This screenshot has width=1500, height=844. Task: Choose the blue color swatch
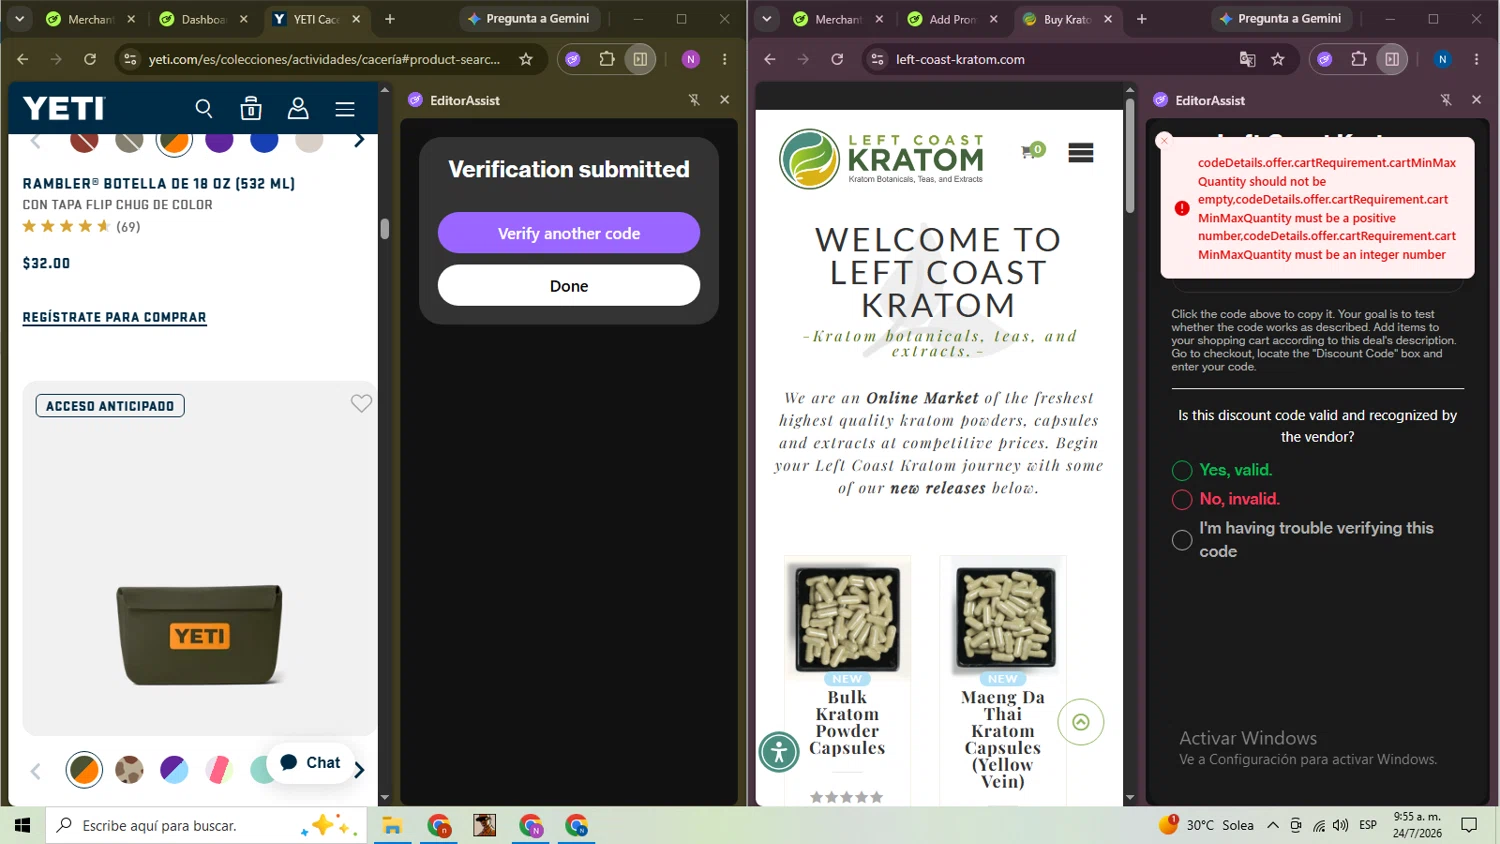point(264,141)
